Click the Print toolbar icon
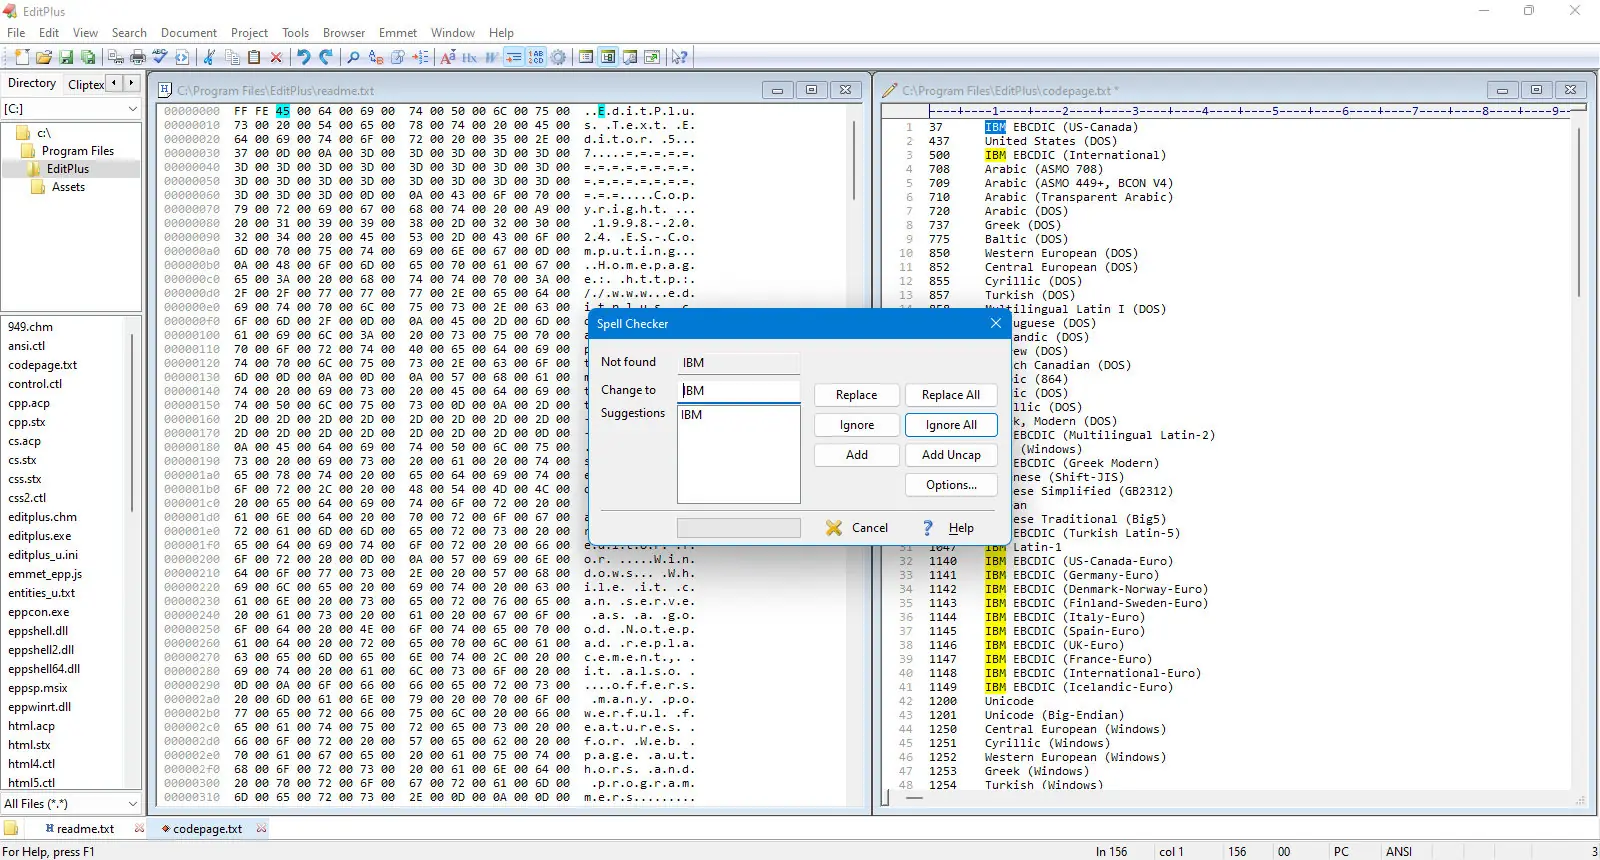 pos(138,57)
